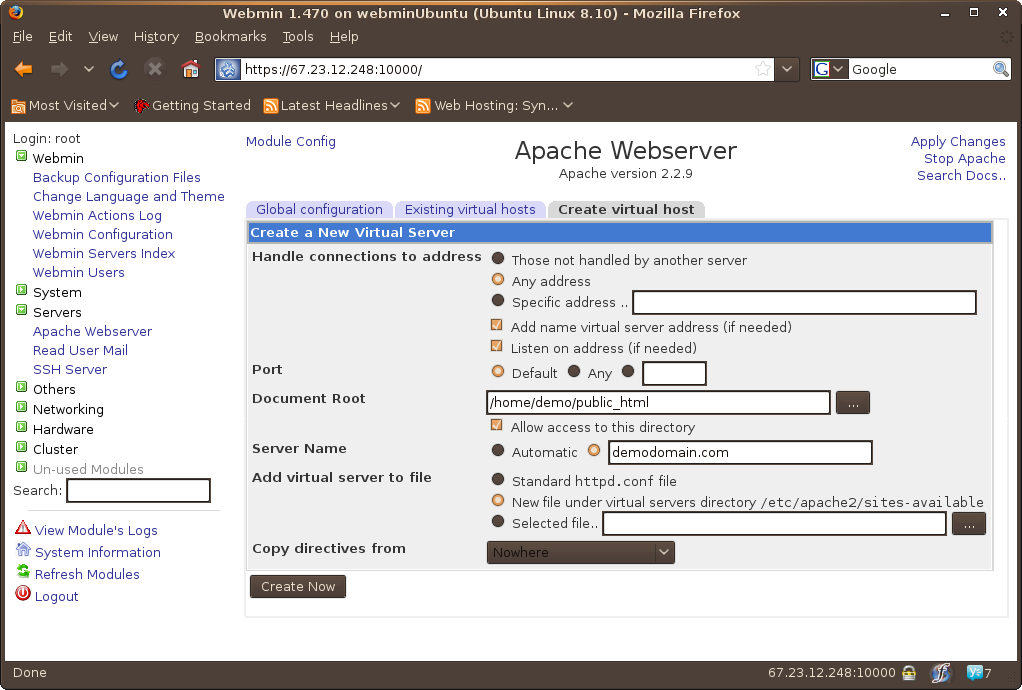Screen dimensions: 1022x690
Task: Toggle 'Allow access to this directory' checkbox
Action: [x=497, y=425]
